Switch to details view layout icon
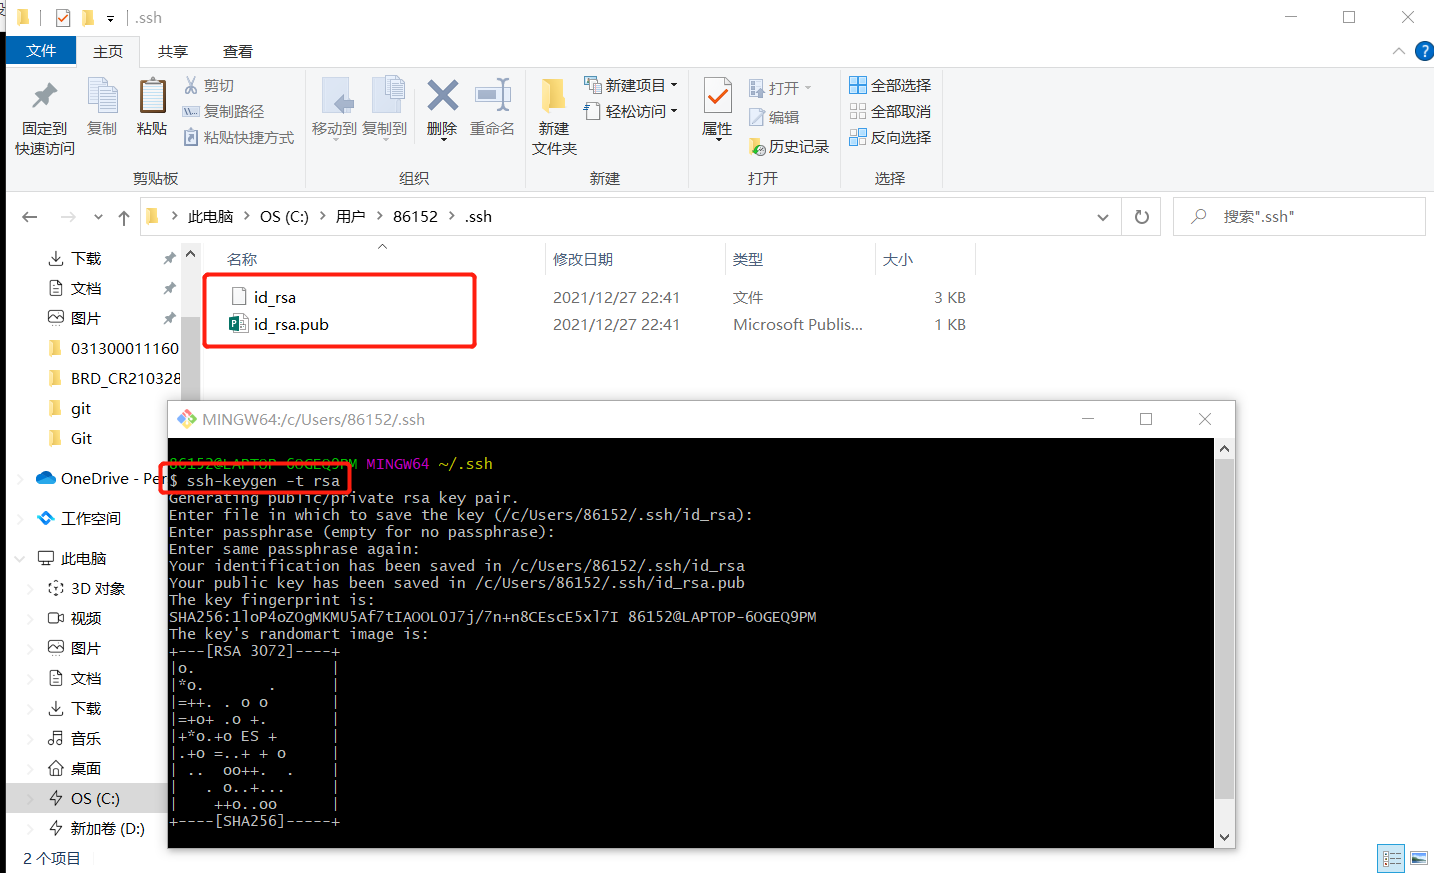The image size is (1434, 873). [x=1391, y=858]
